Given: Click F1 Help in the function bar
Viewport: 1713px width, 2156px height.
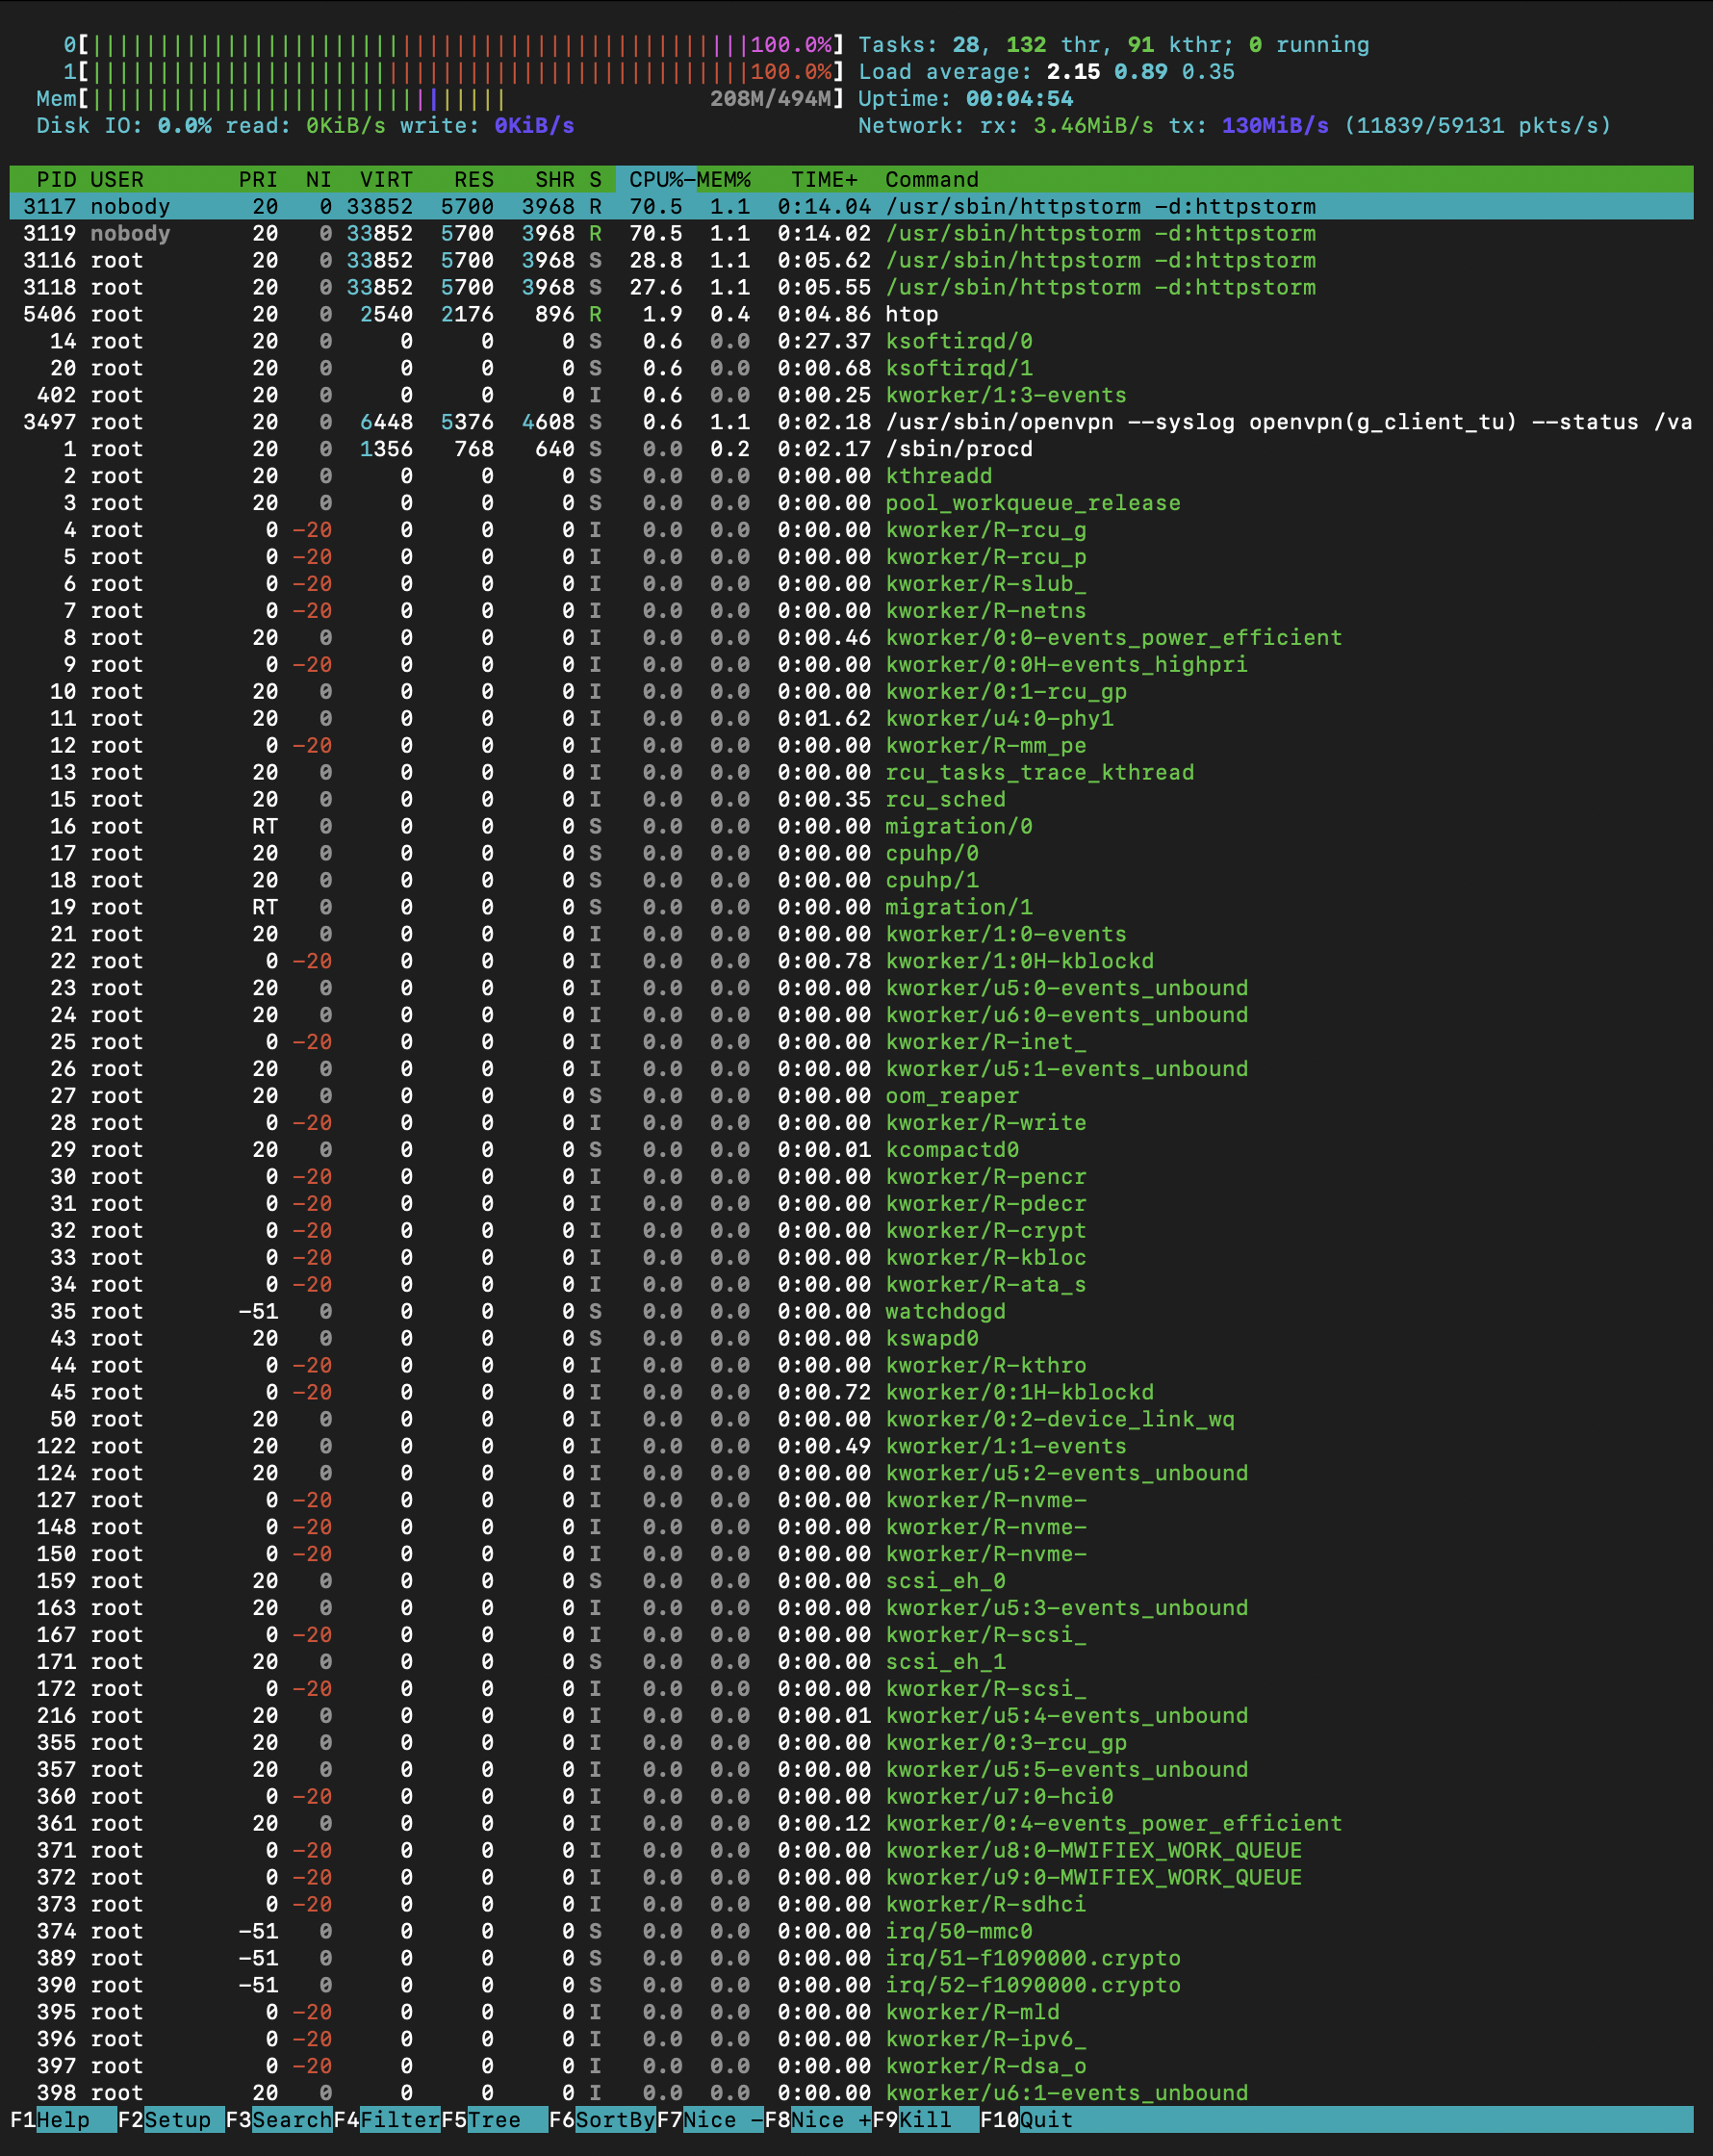Looking at the screenshot, I should click(62, 2119).
